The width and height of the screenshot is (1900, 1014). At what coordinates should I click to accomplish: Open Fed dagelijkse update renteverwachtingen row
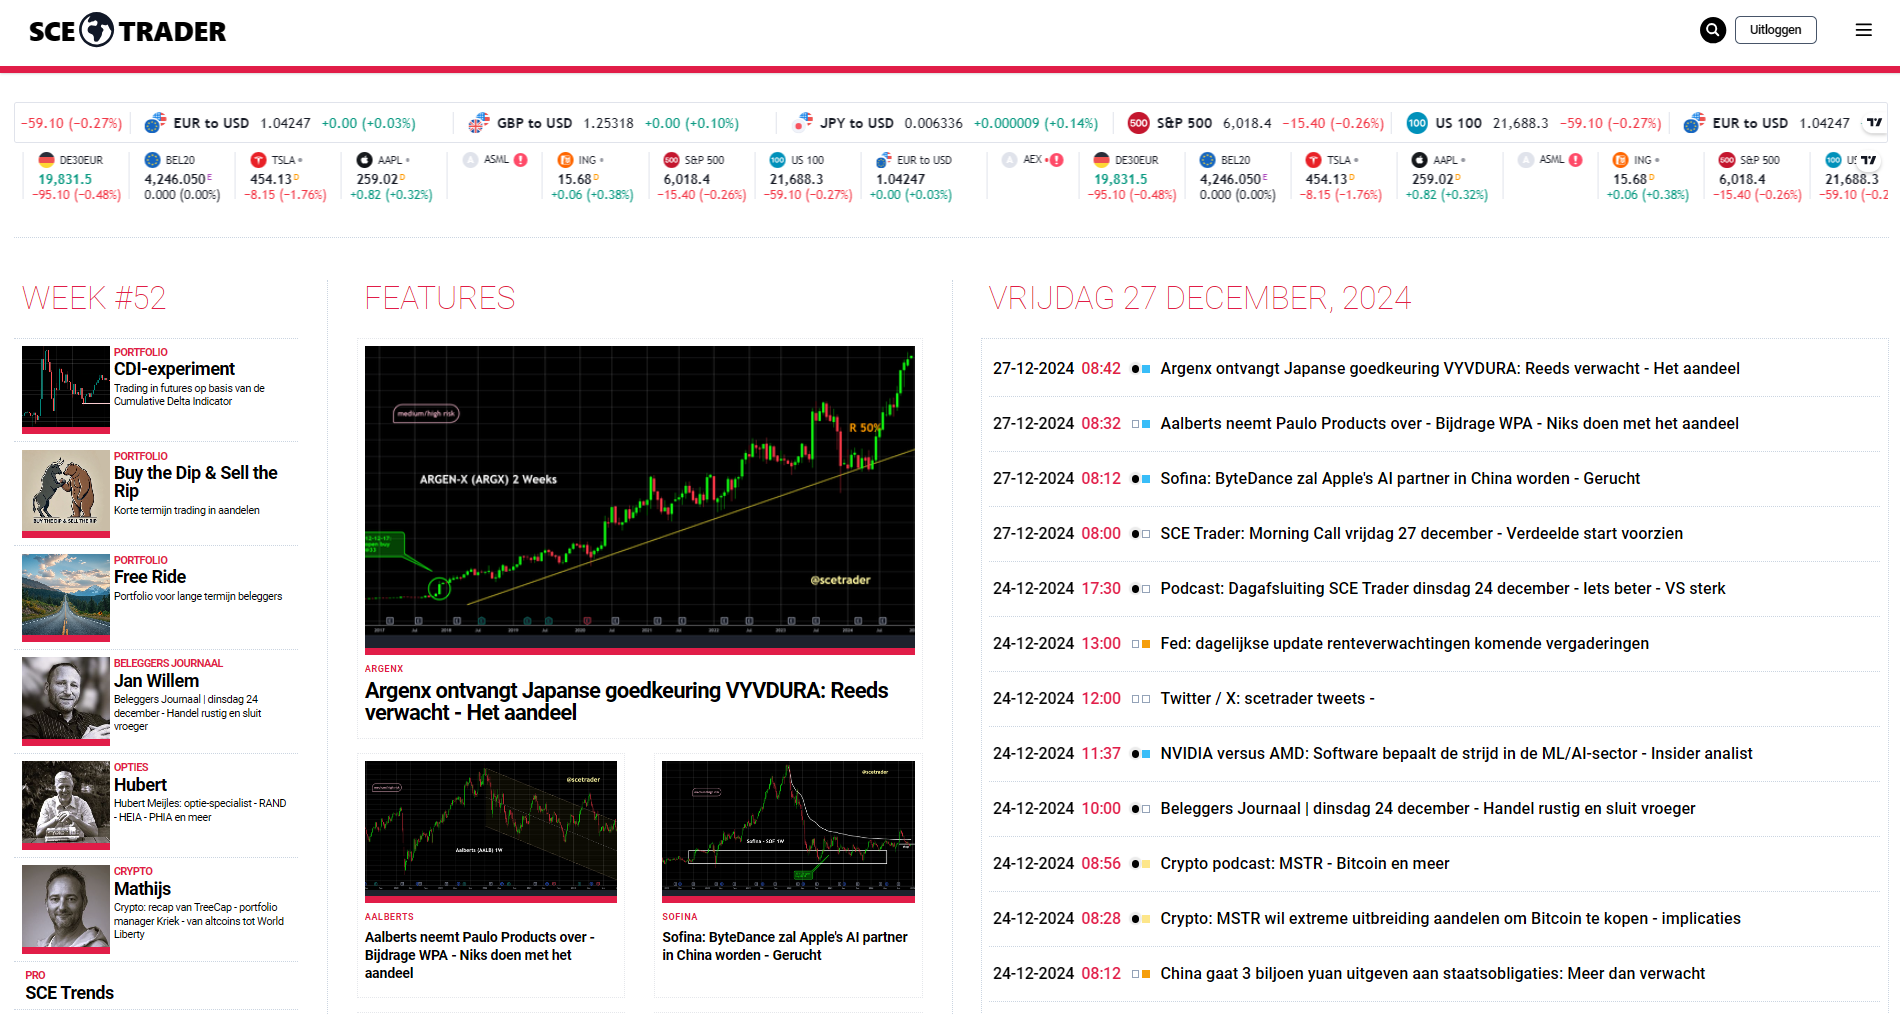1404,644
